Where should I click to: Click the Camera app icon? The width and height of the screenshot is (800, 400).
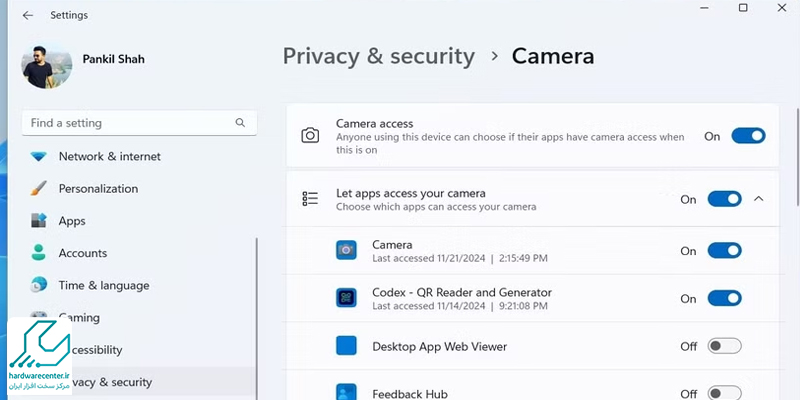pyautogui.click(x=346, y=251)
